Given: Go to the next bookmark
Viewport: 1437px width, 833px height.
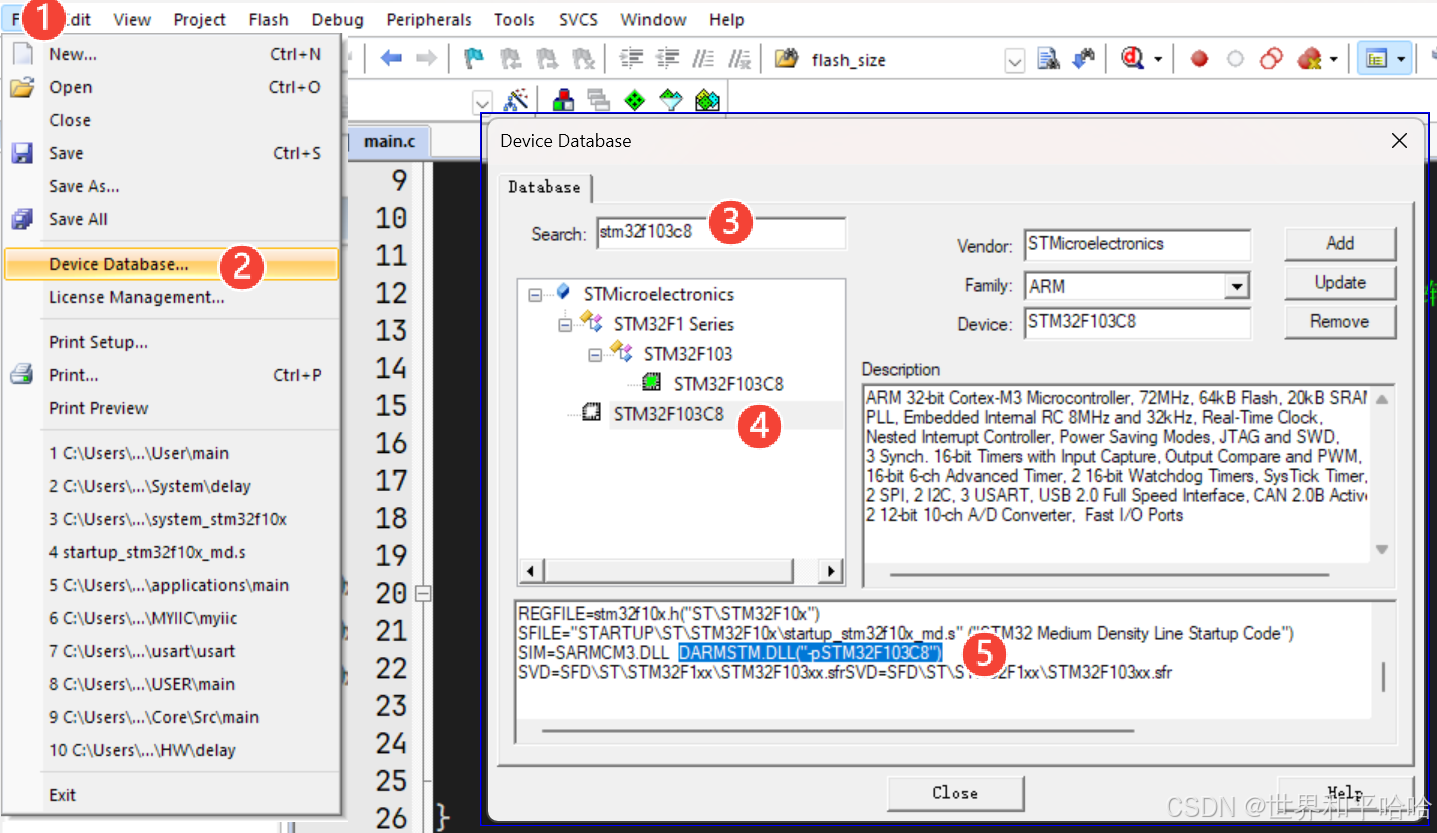Looking at the screenshot, I should click(x=546, y=59).
